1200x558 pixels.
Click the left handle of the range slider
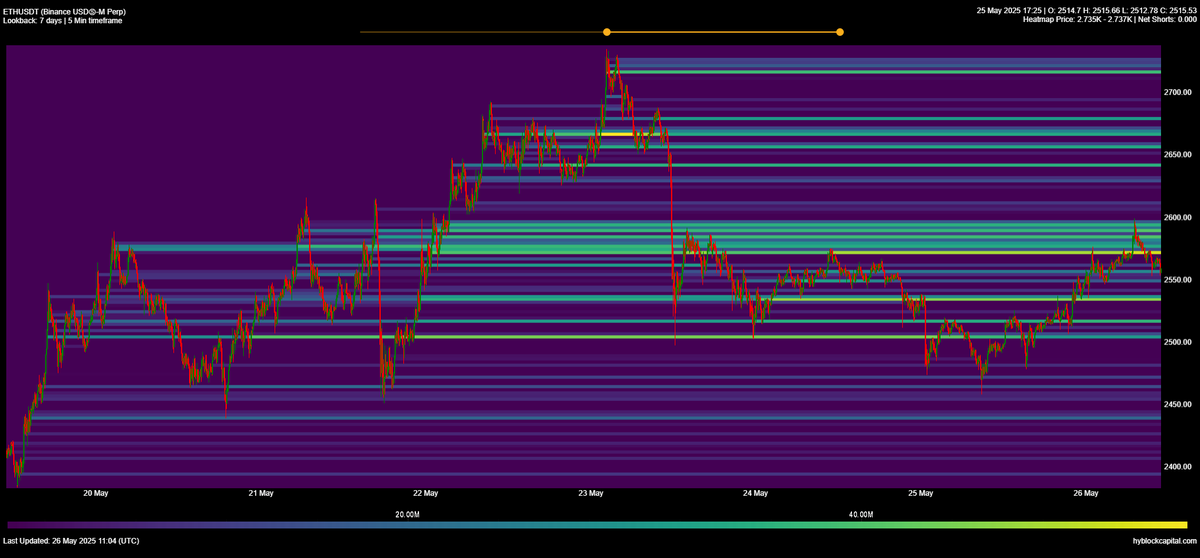click(607, 32)
